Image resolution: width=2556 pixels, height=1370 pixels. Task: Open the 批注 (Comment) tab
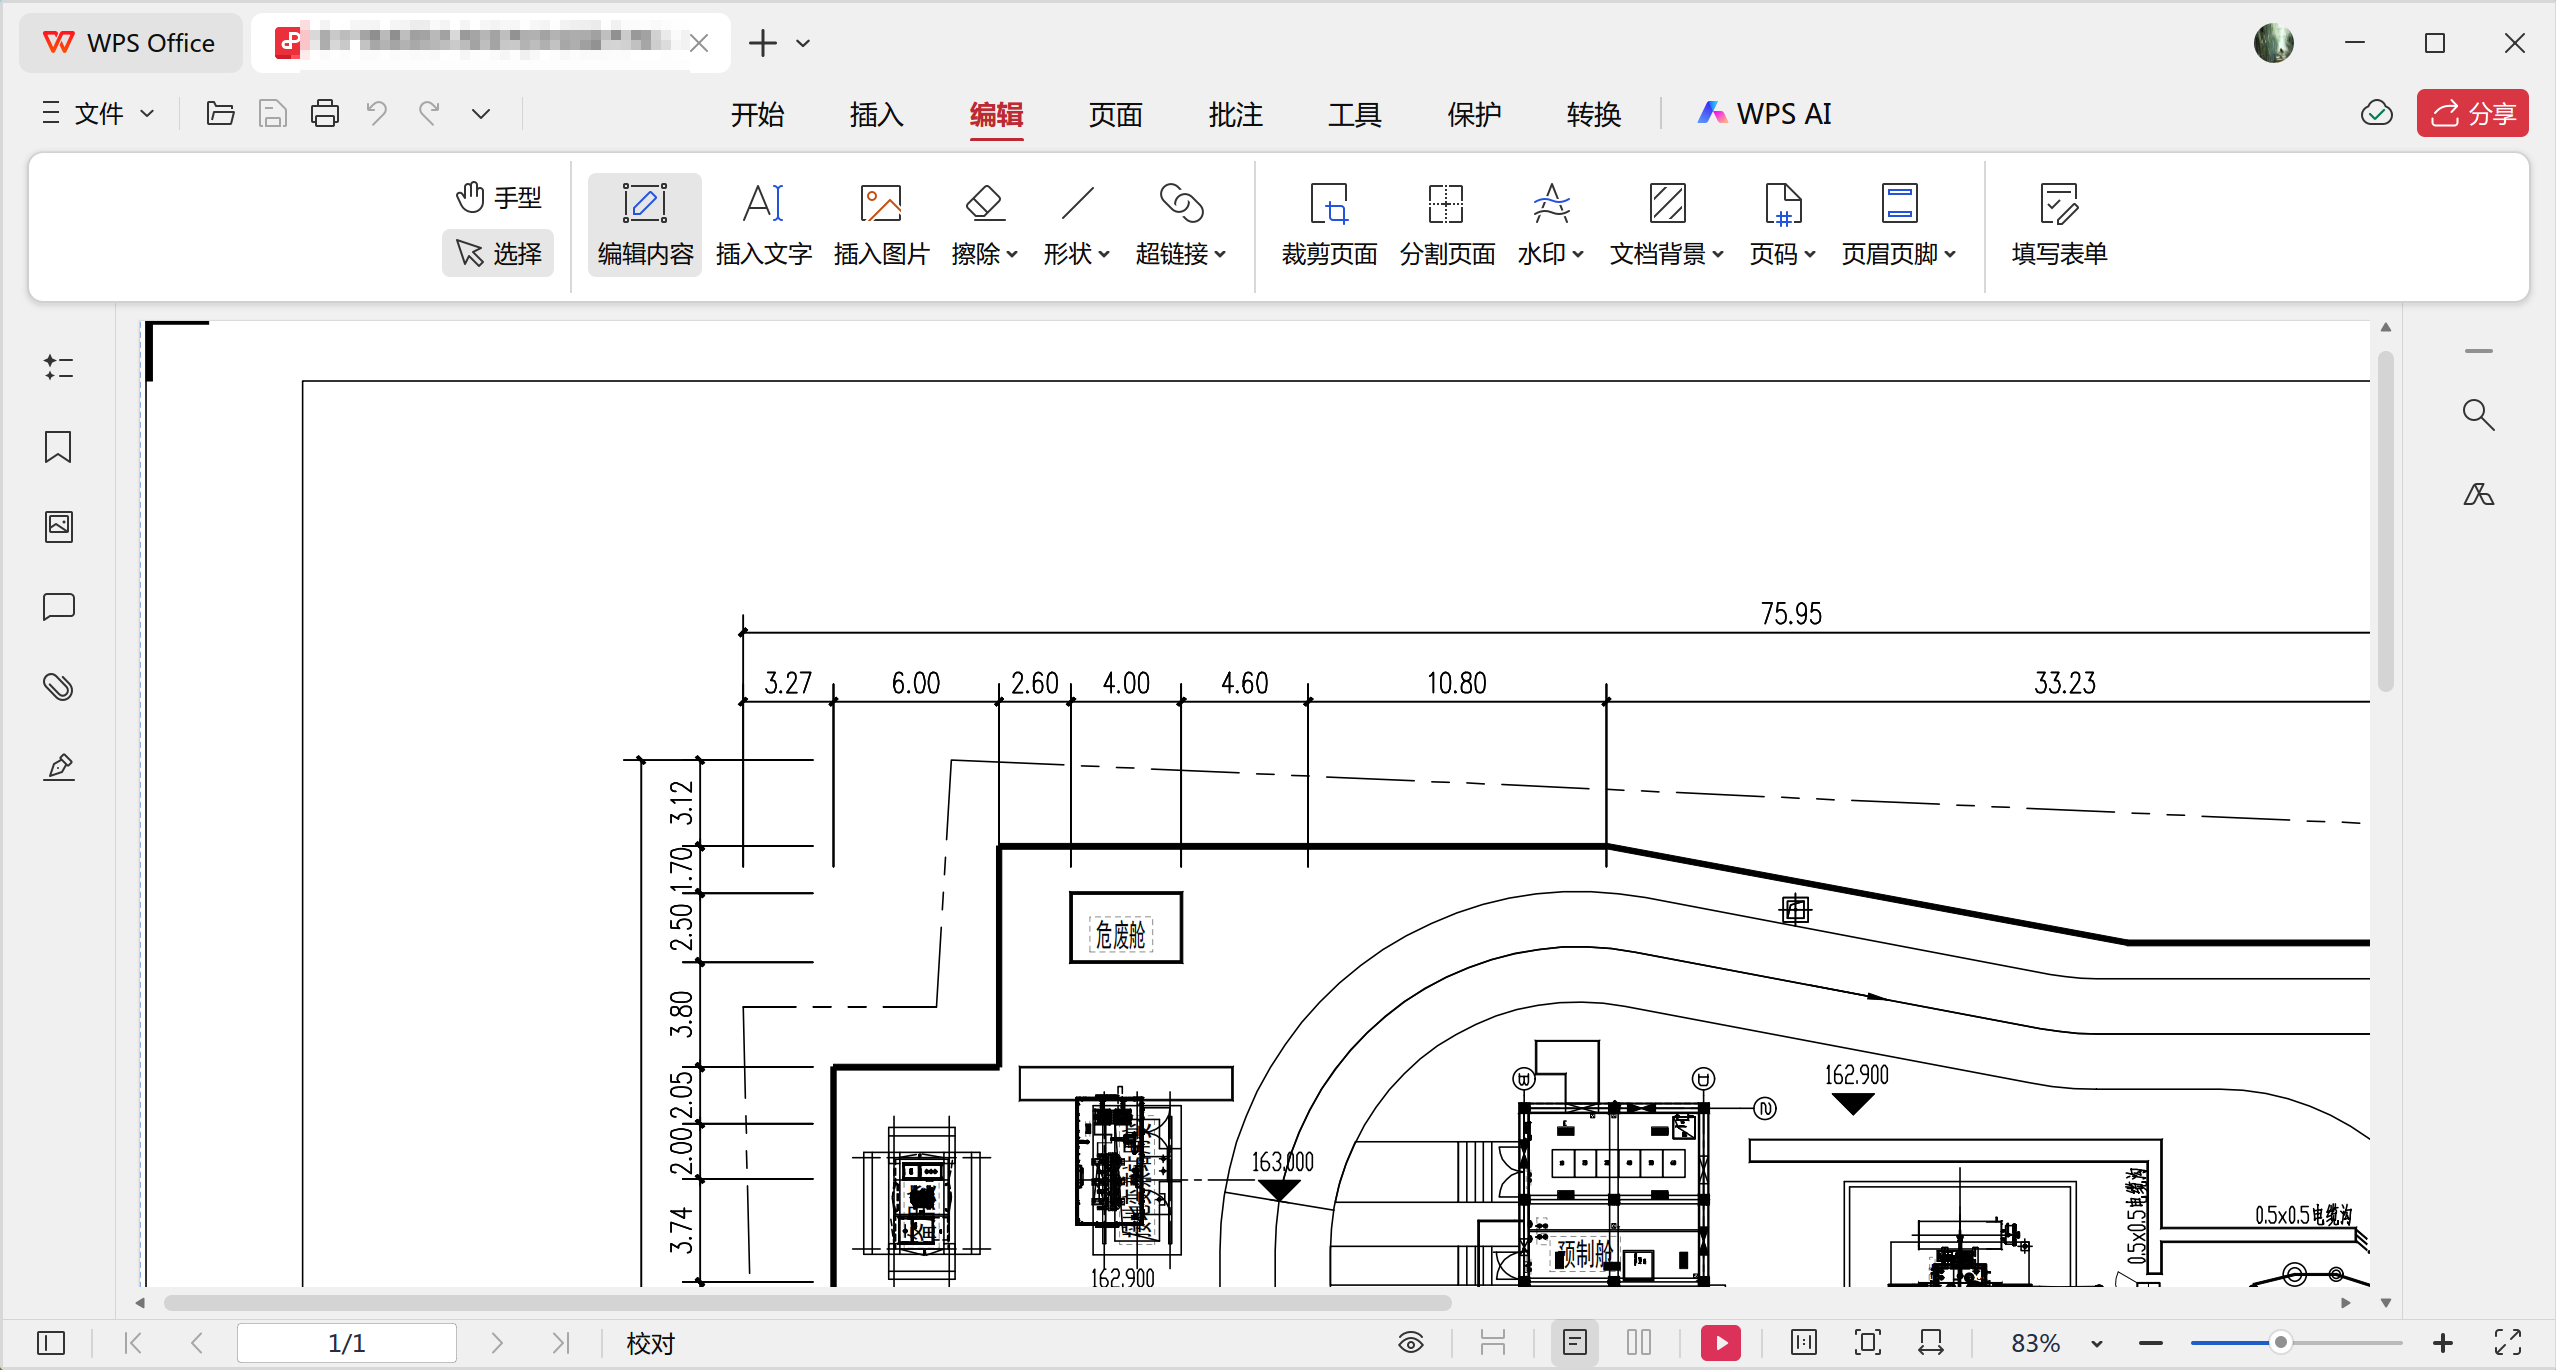click(x=1235, y=114)
